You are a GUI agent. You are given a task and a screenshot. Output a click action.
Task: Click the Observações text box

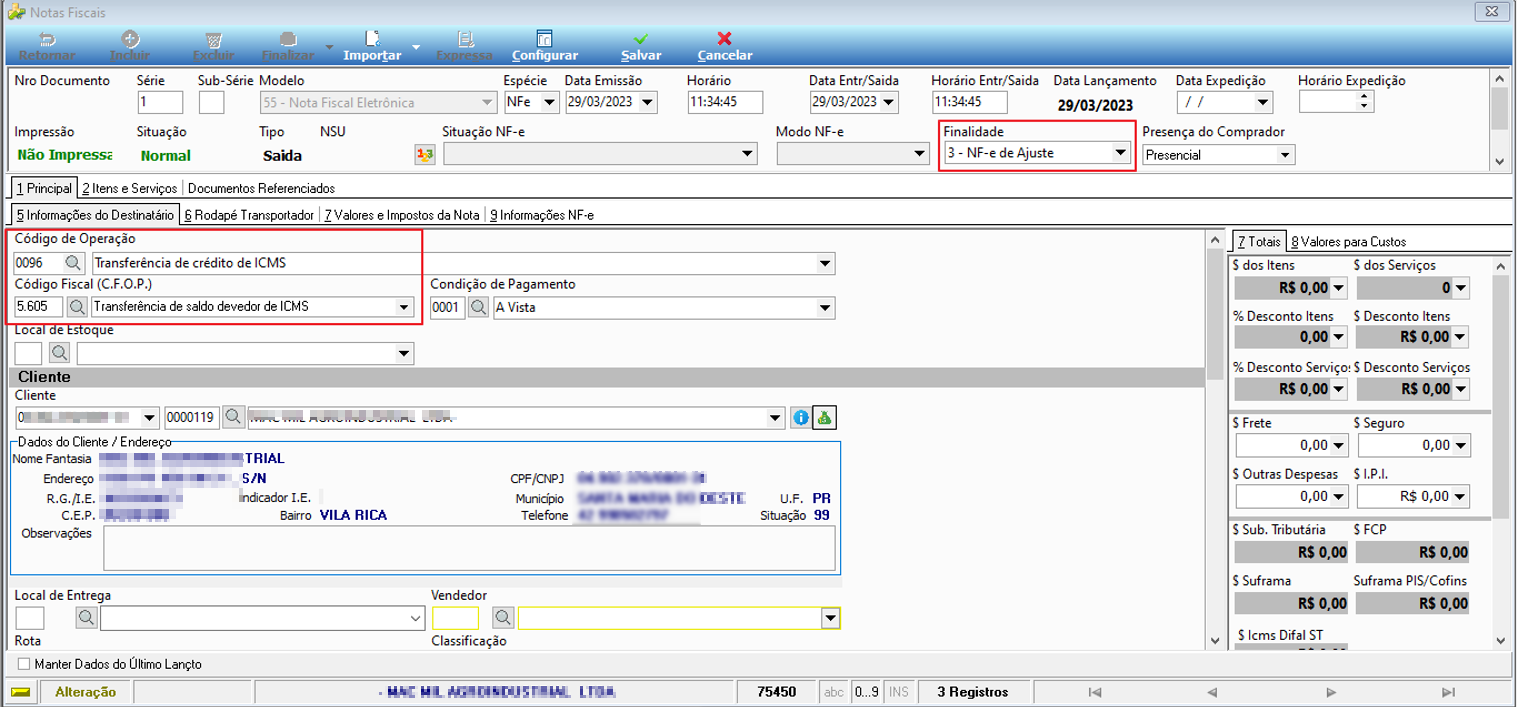tap(469, 548)
